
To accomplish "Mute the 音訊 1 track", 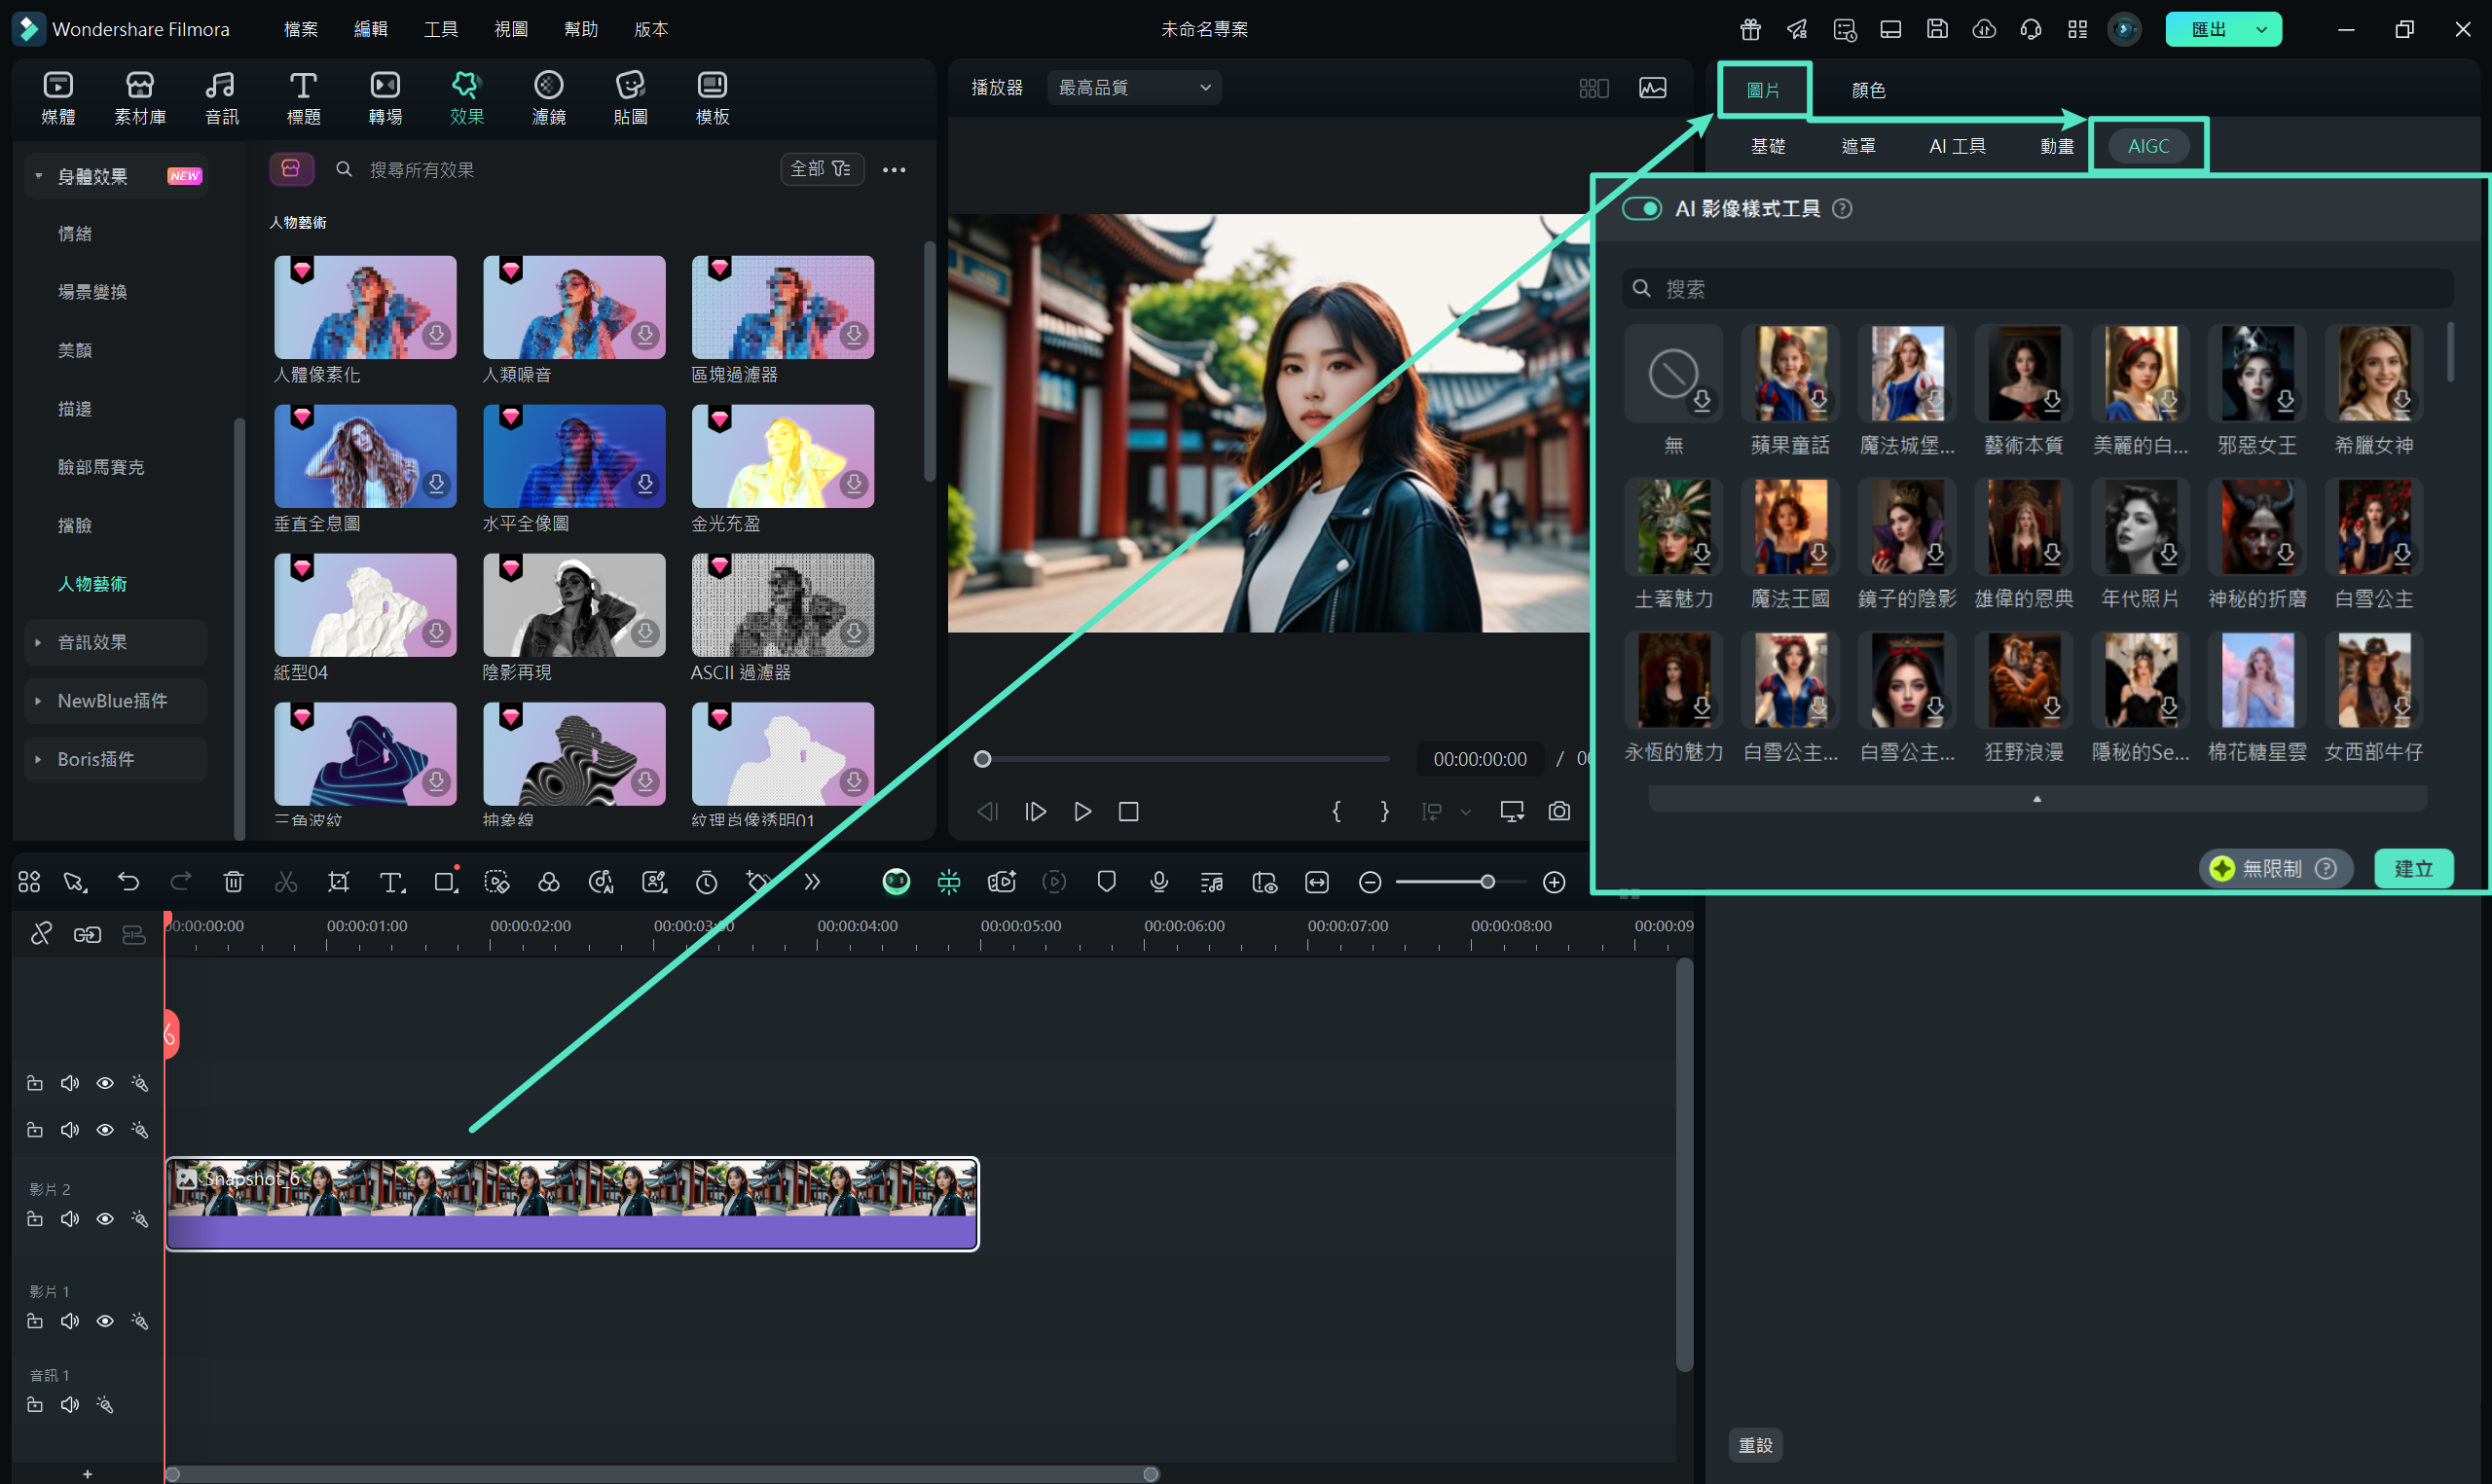I will tap(70, 1405).
